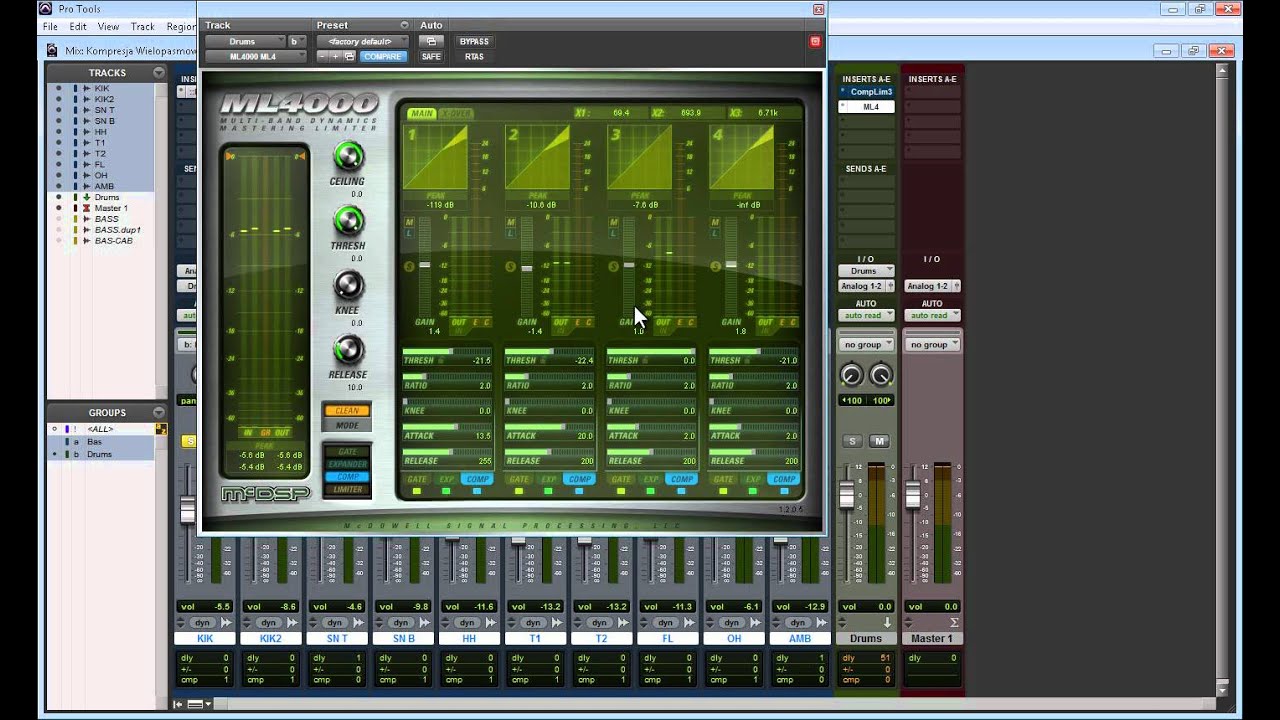The width and height of the screenshot is (1280, 720).
Task: Click the Drums track left pan knob
Action: pyautogui.click(x=851, y=375)
